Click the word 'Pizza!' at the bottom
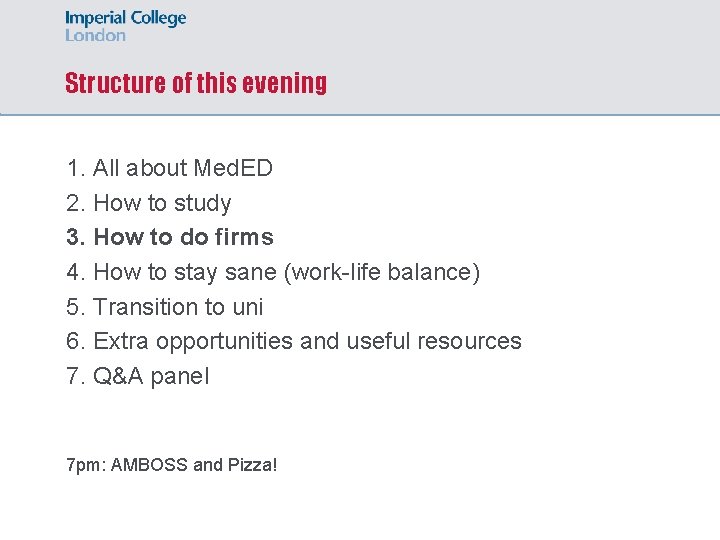Image resolution: width=720 pixels, height=540 pixels. click(x=252, y=465)
